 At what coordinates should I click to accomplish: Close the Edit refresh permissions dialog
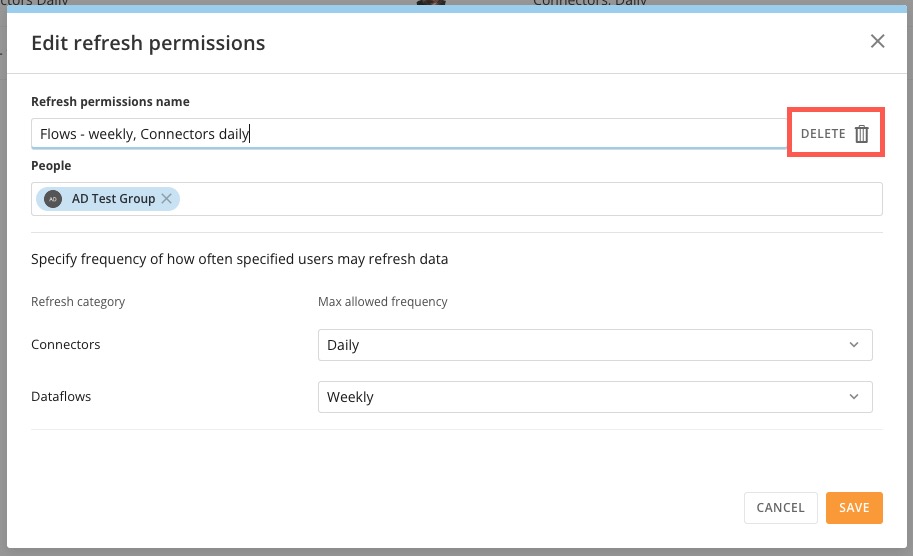coord(877,41)
